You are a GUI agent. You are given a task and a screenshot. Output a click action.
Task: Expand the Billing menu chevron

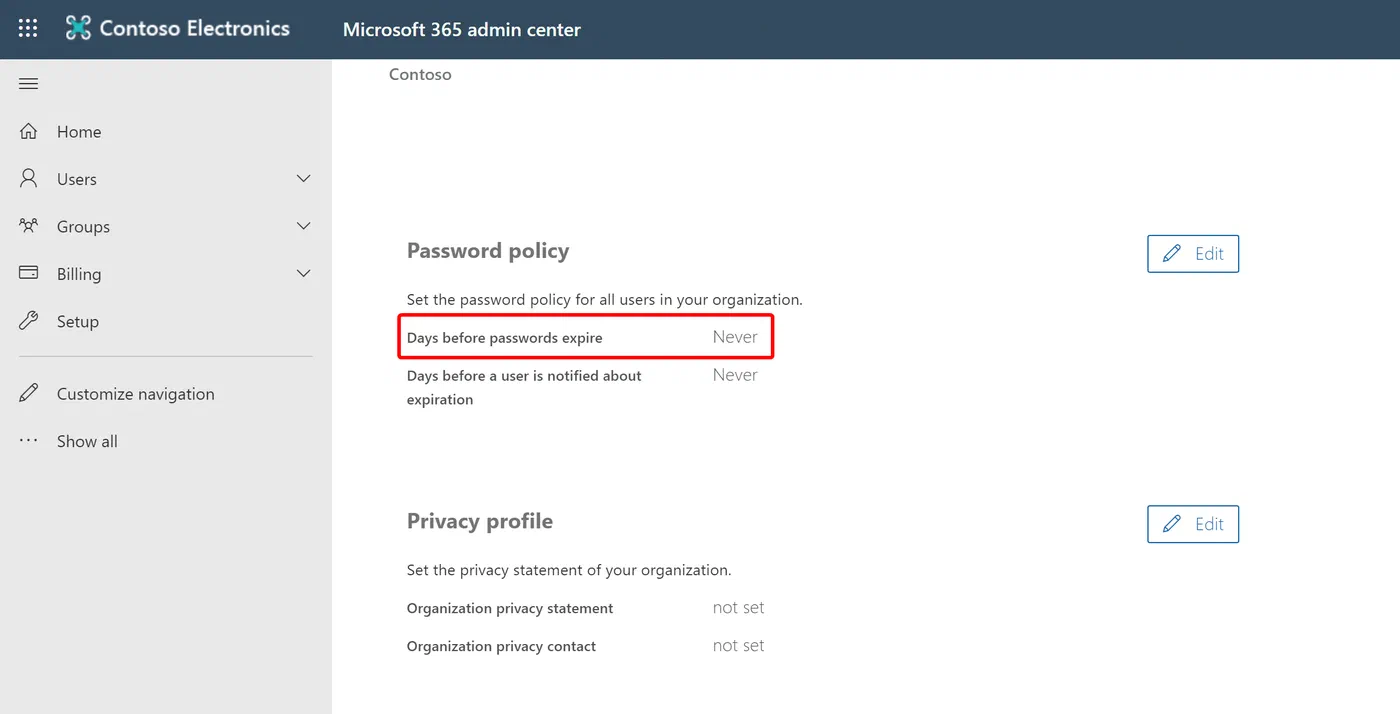click(304, 273)
